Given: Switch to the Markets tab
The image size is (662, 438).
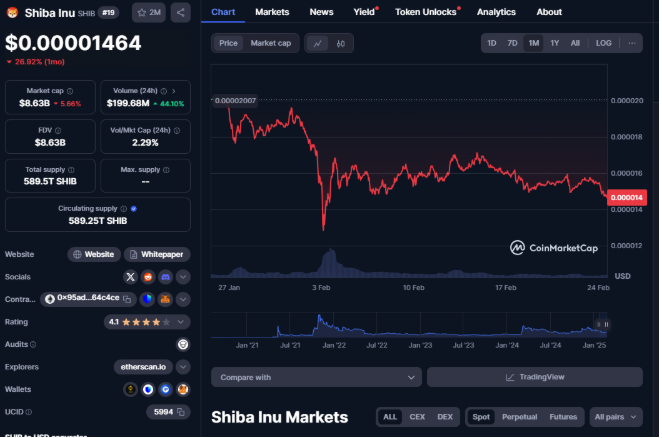Looking at the screenshot, I should [272, 12].
